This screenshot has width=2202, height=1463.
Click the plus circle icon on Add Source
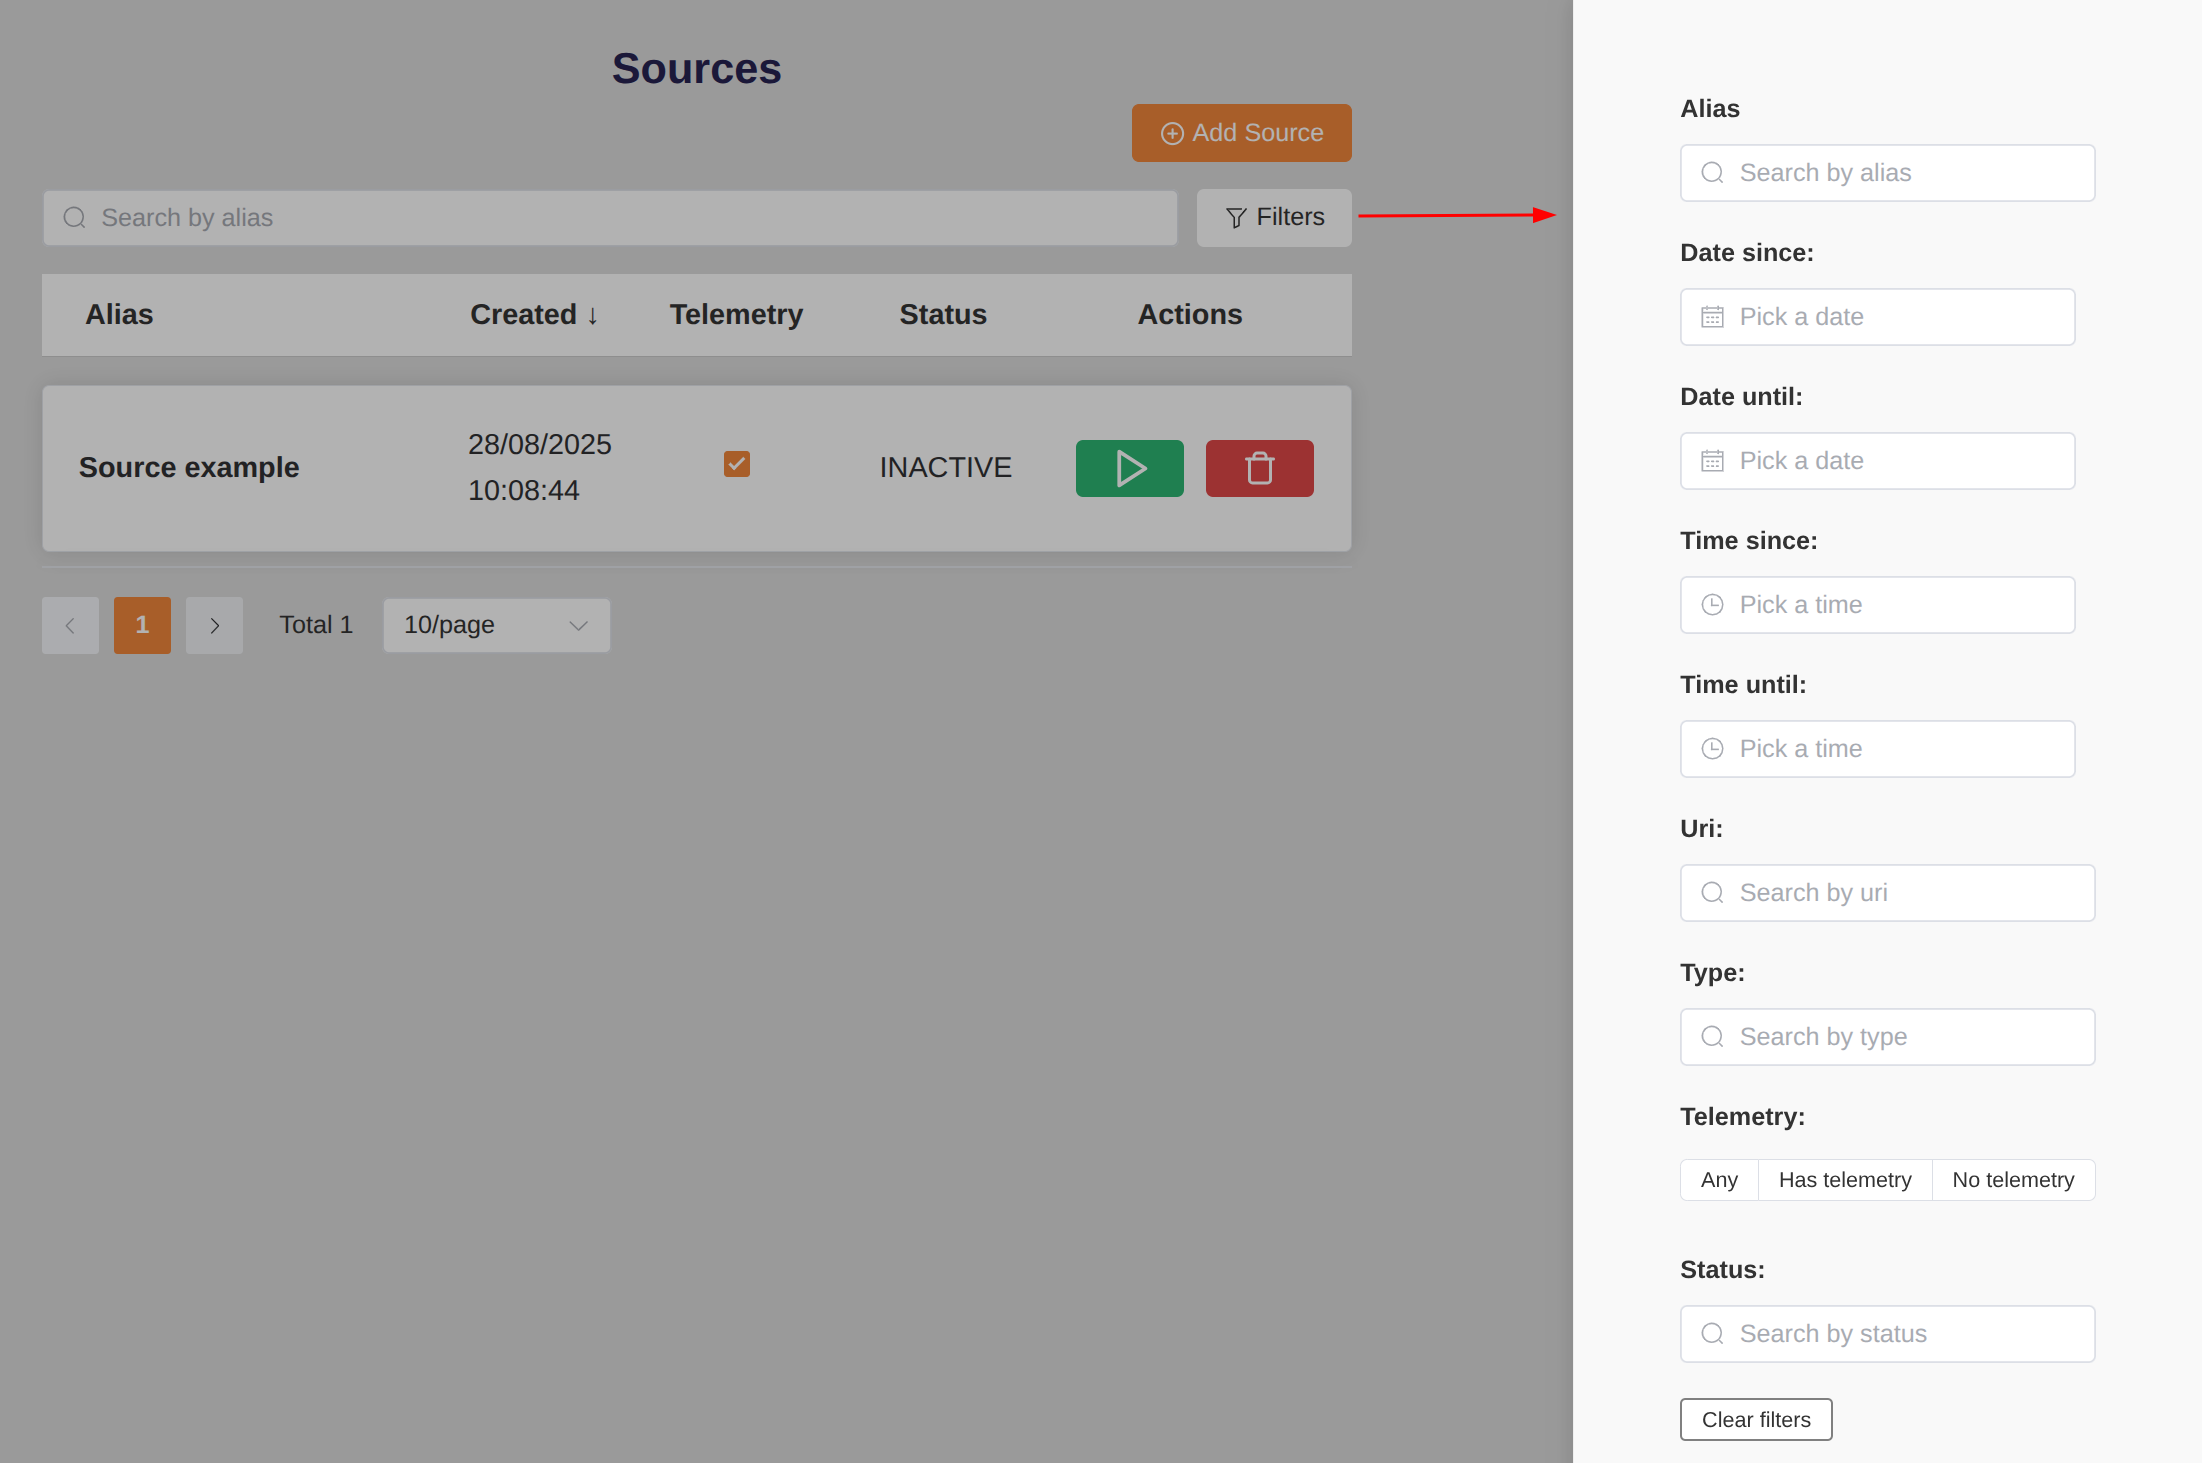pos(1172,134)
